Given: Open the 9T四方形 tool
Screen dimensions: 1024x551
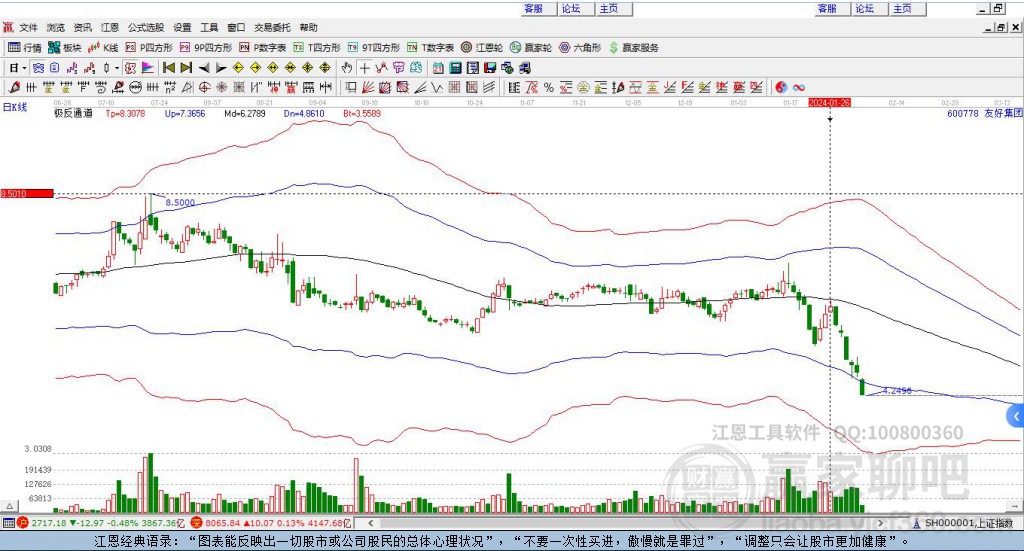Looking at the screenshot, I should [x=374, y=48].
